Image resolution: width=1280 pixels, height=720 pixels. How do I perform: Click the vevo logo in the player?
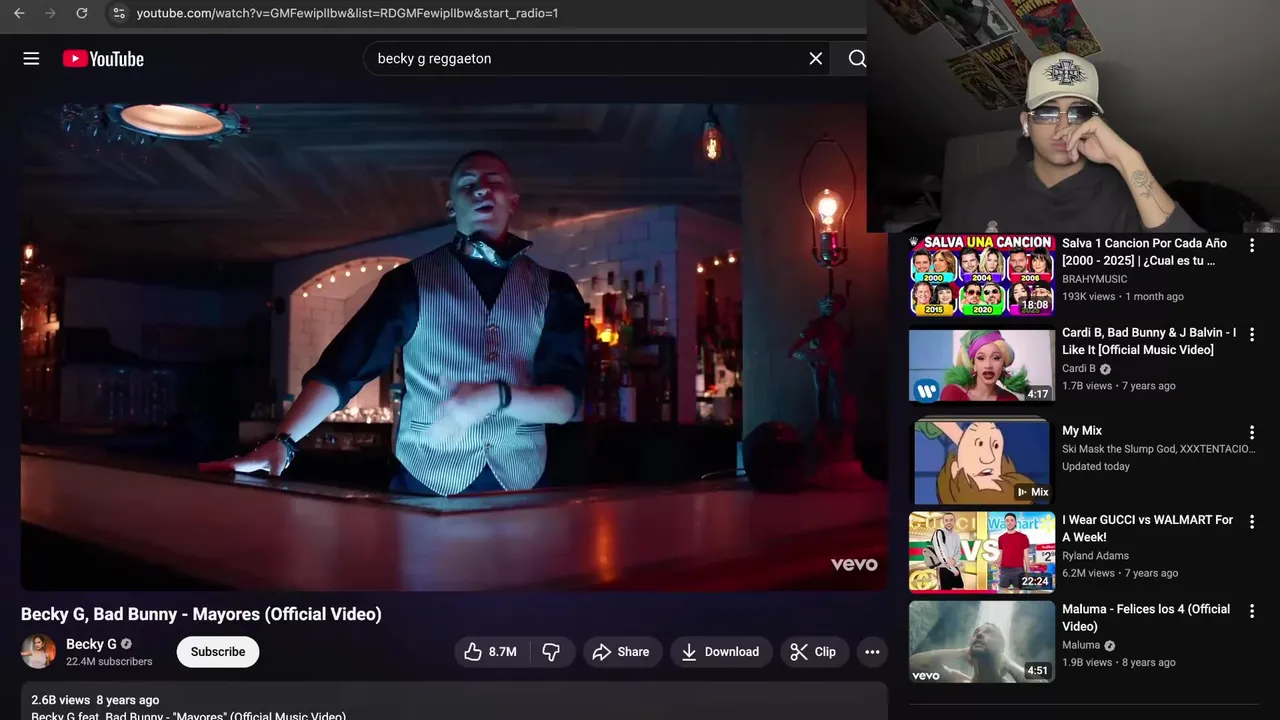pos(854,565)
